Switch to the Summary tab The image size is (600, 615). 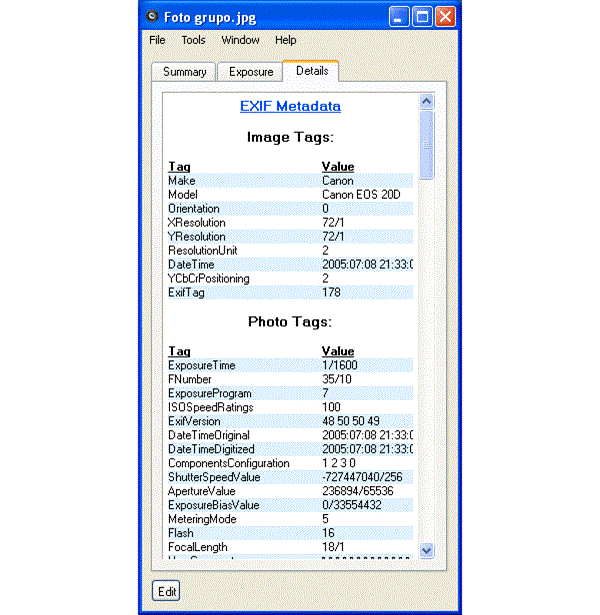[x=184, y=72]
